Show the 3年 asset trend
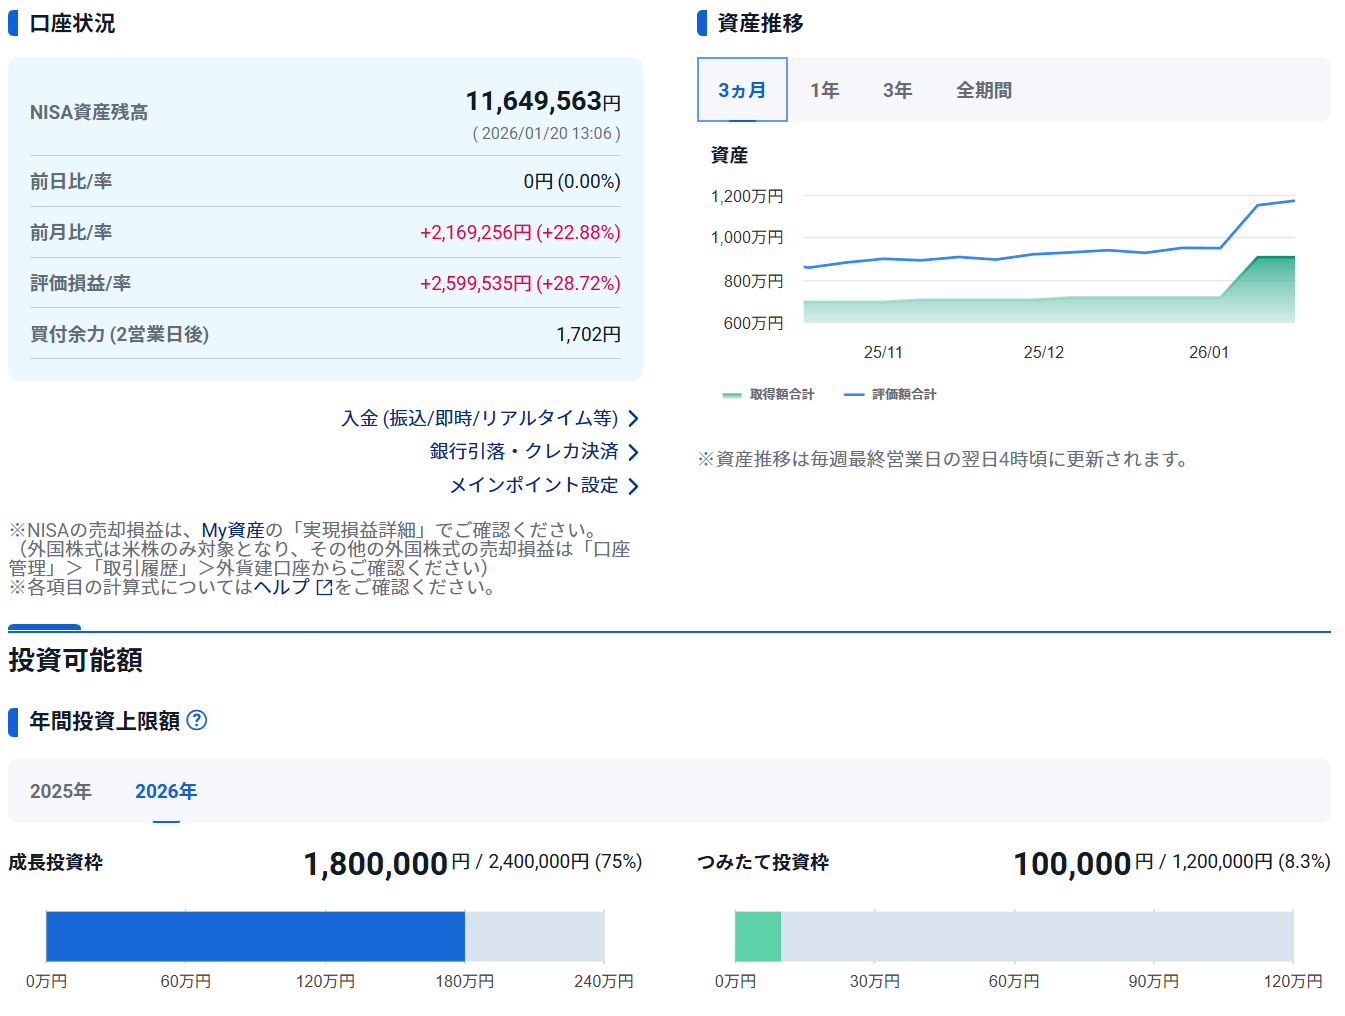Viewport: 1345px width, 1016px height. click(x=897, y=90)
